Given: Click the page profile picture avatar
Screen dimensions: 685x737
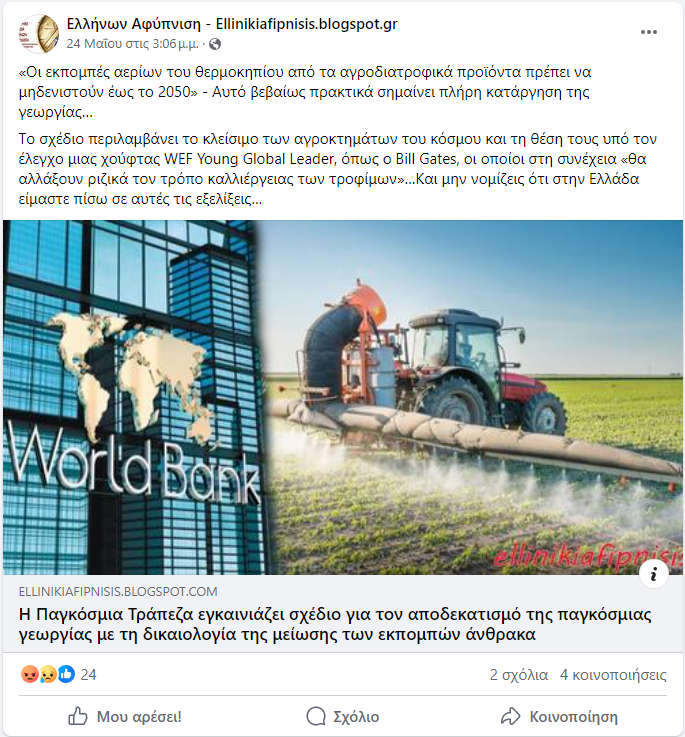Looking at the screenshot, I should pos(39,33).
